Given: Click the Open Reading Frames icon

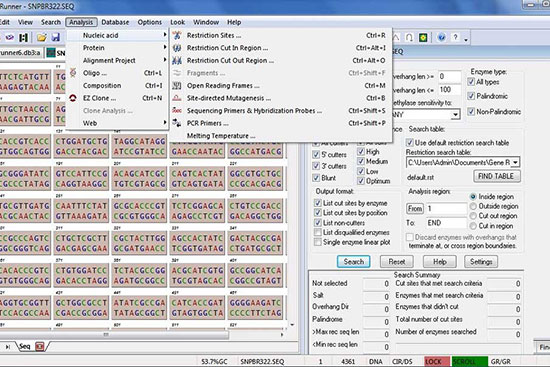Looking at the screenshot, I should tap(177, 86).
